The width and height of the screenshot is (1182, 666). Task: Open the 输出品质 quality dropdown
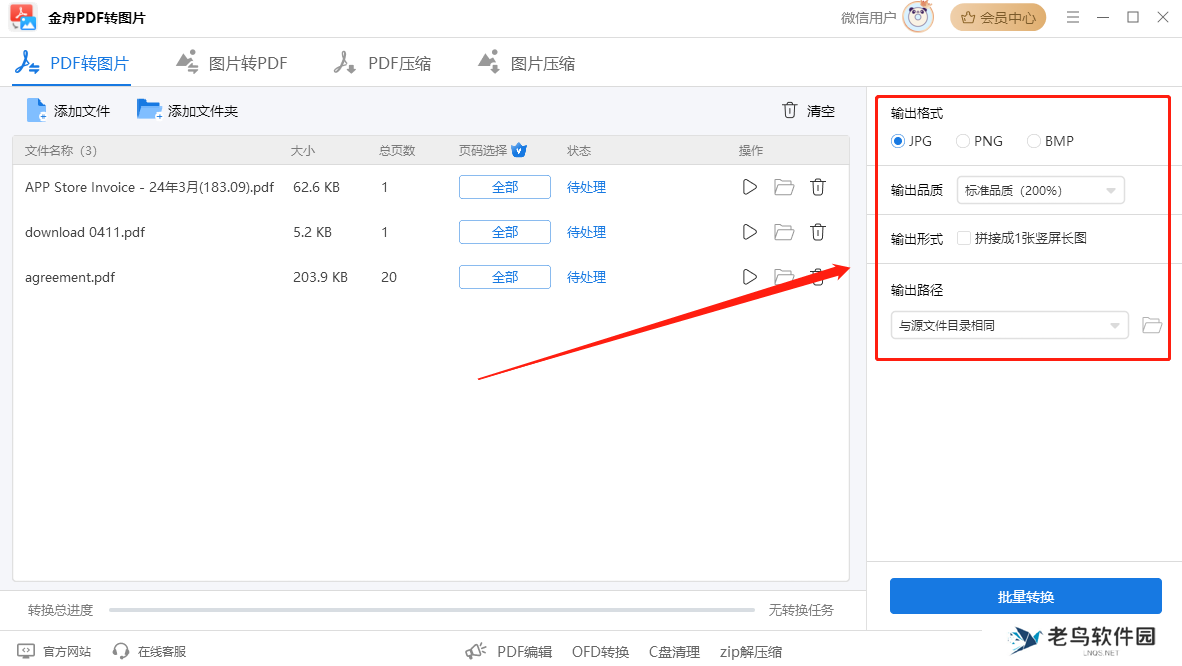click(1040, 189)
